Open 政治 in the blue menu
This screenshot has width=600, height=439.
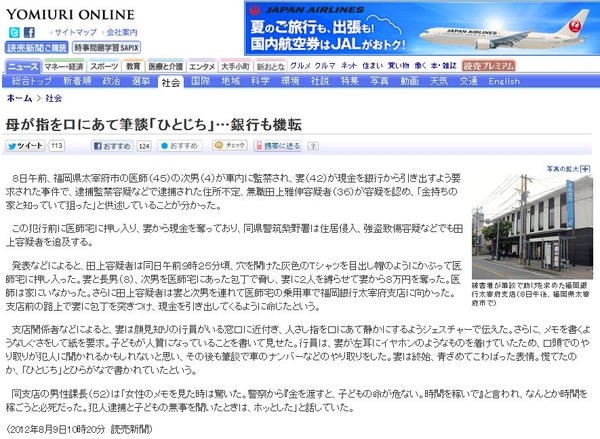click(111, 81)
